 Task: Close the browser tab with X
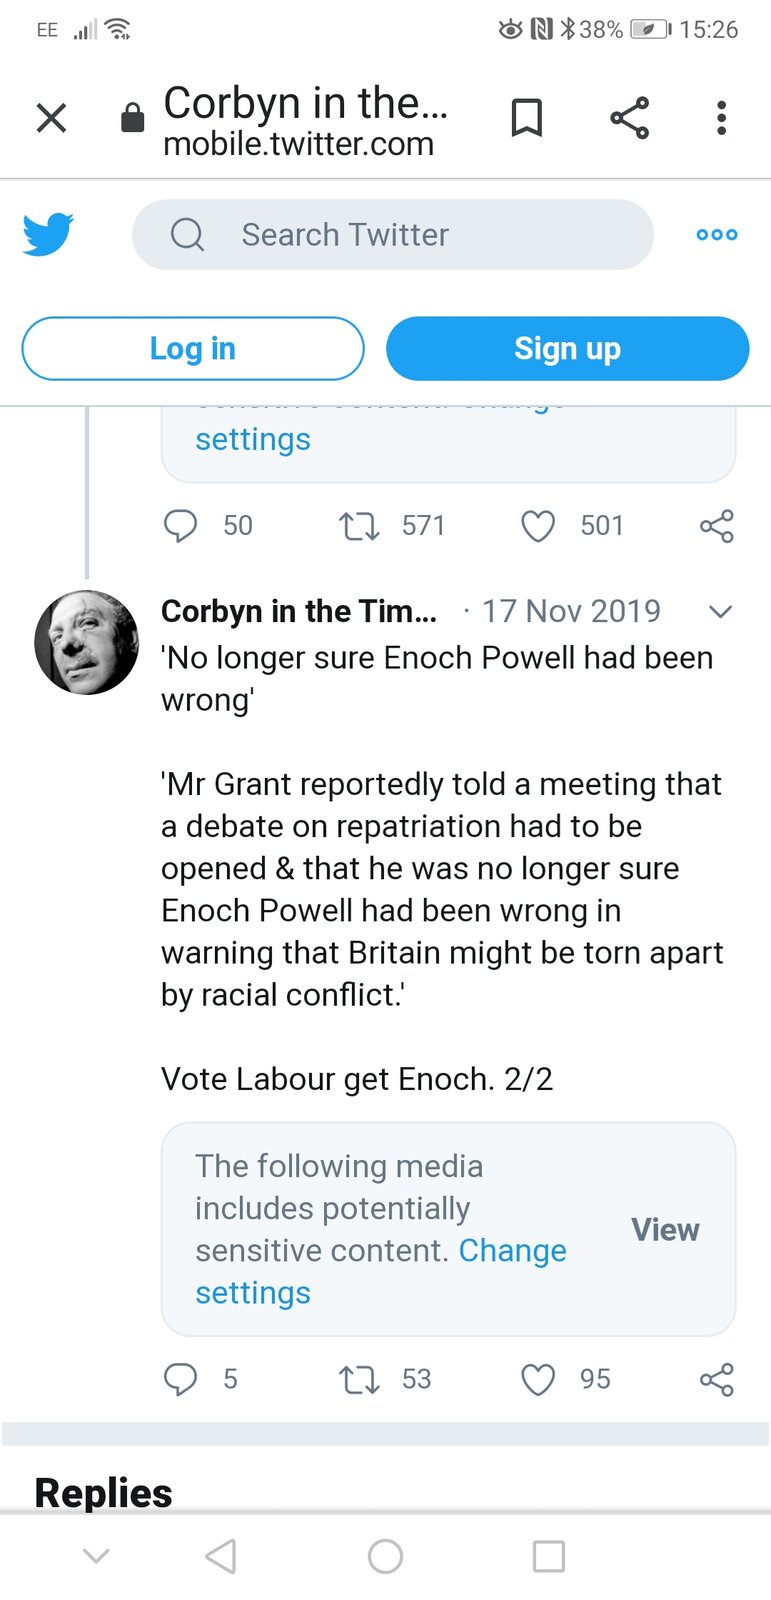[x=51, y=118]
